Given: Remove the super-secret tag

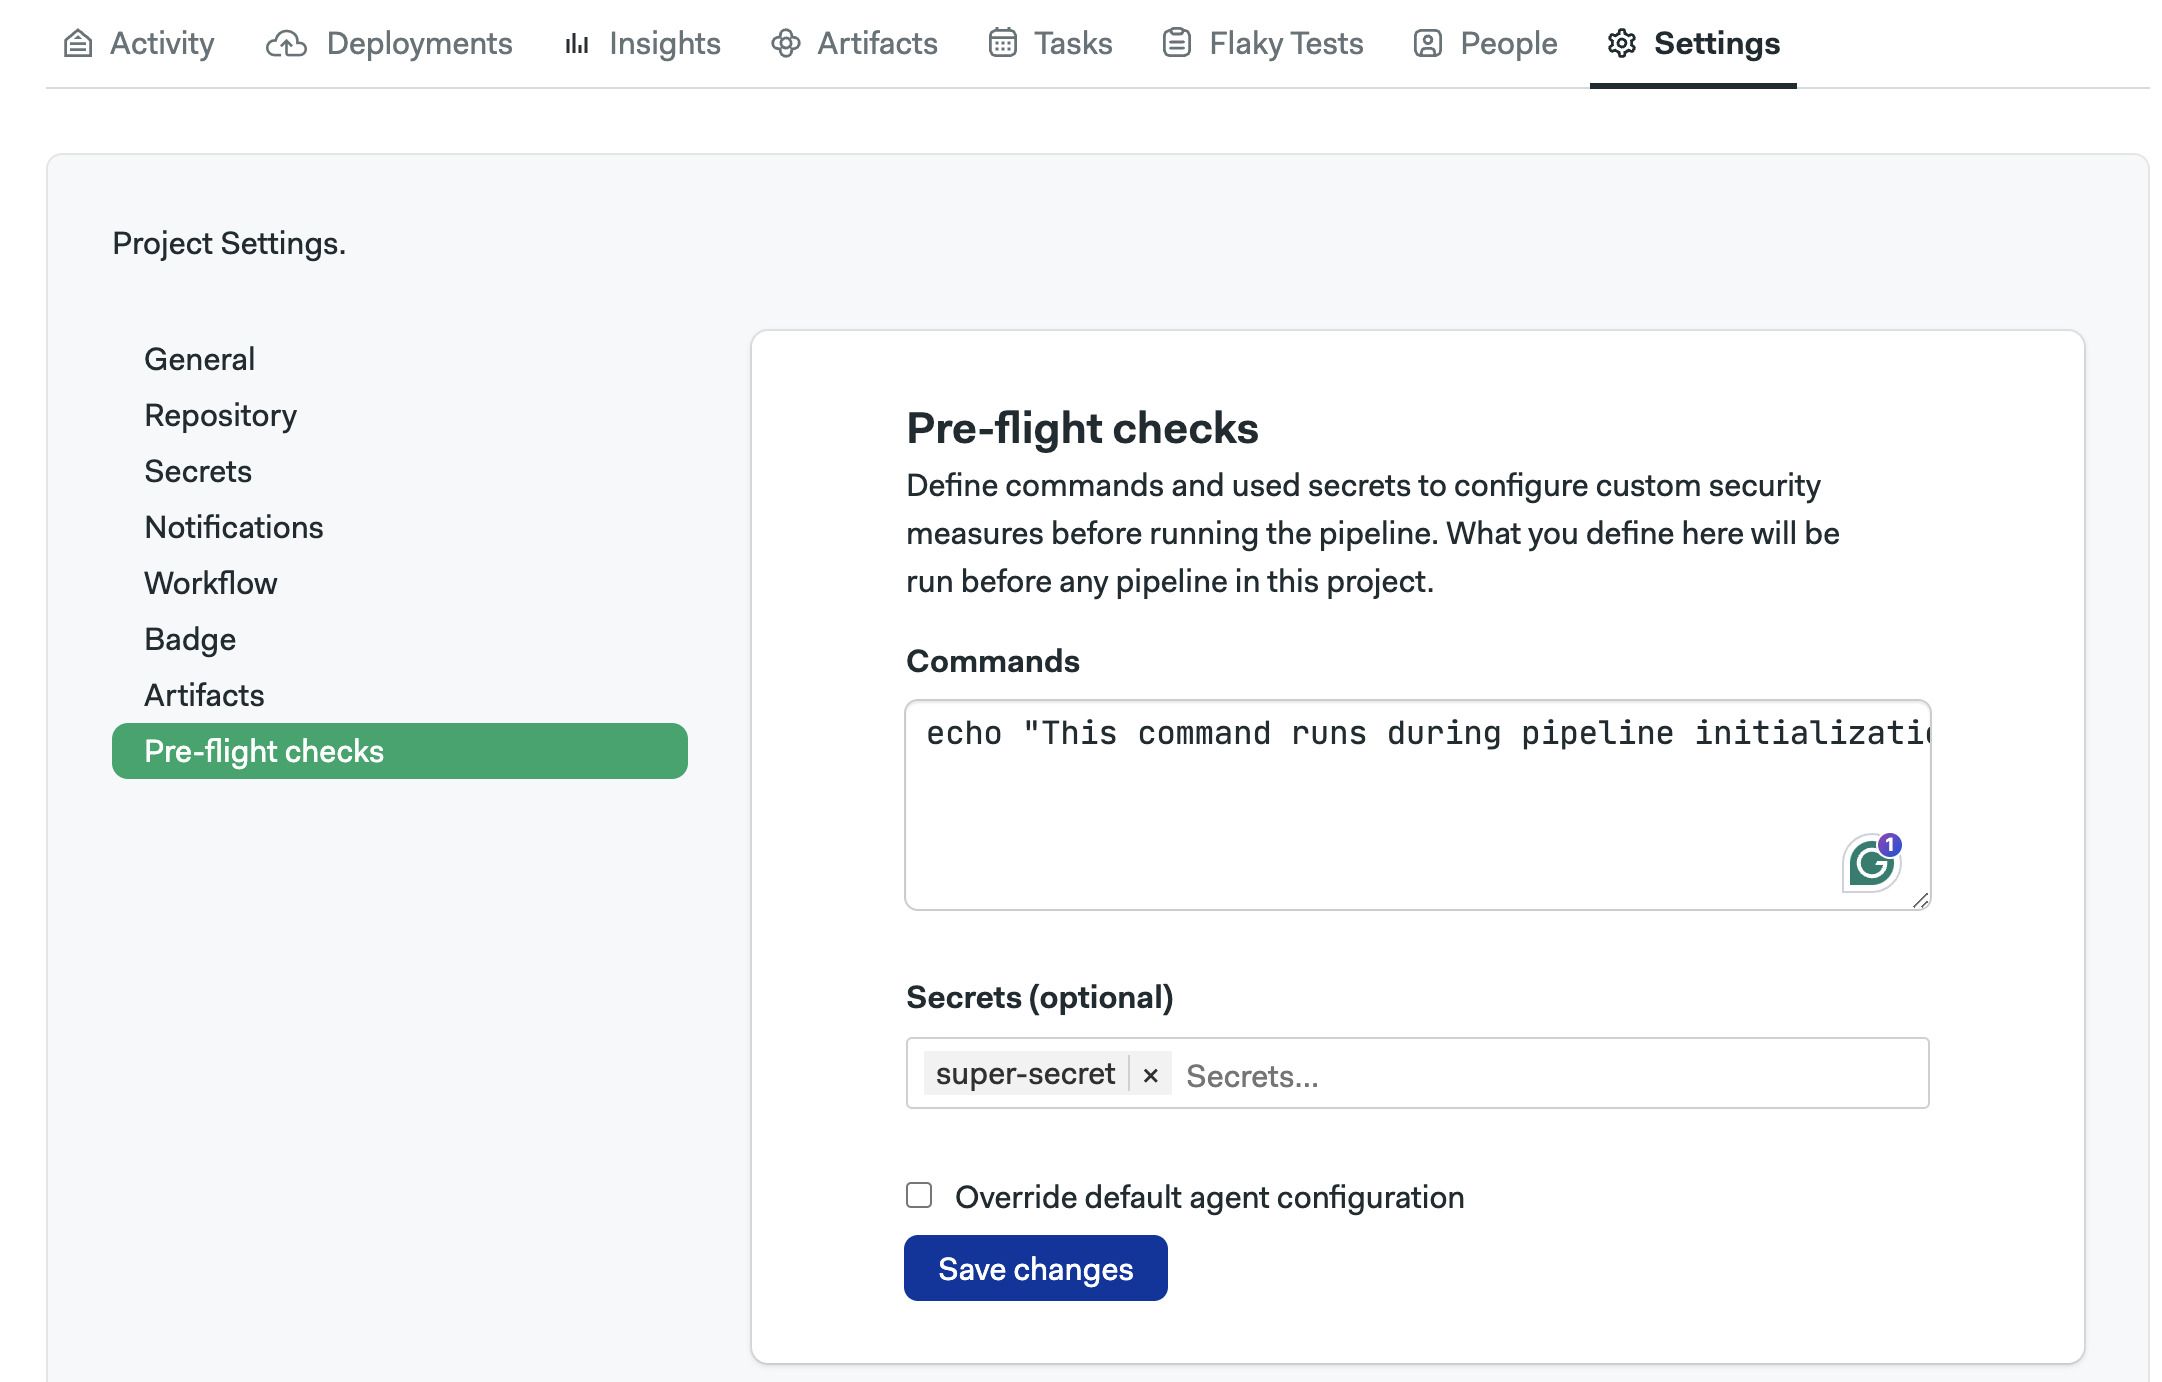Looking at the screenshot, I should click(x=1151, y=1074).
